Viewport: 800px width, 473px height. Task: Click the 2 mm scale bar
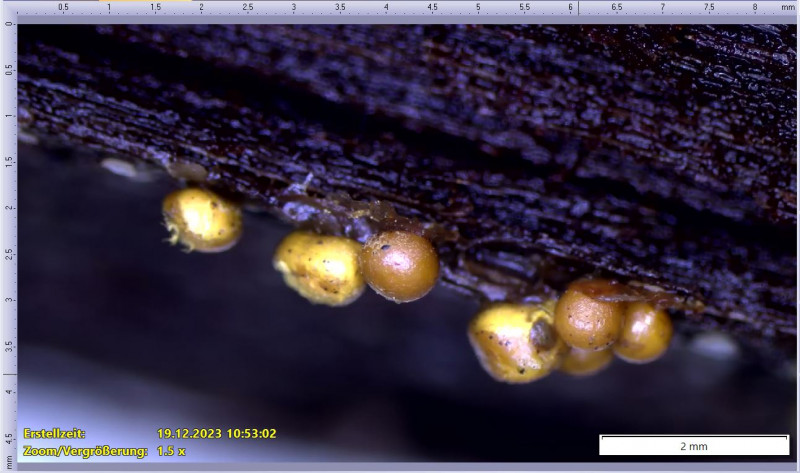693,445
